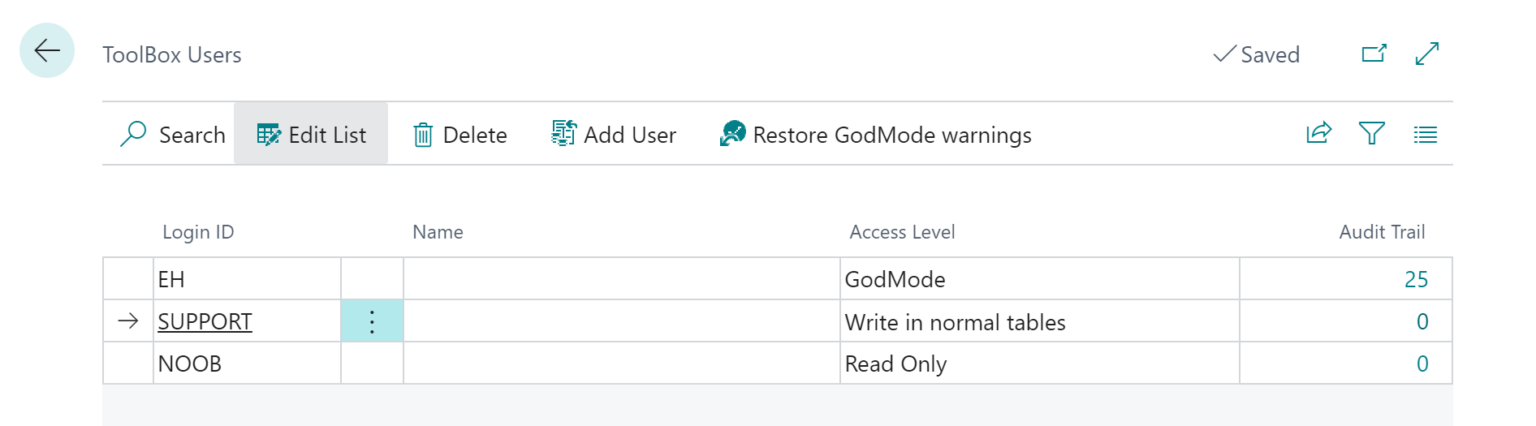
Task: Click EH audit trail count 25
Action: [x=1415, y=280]
